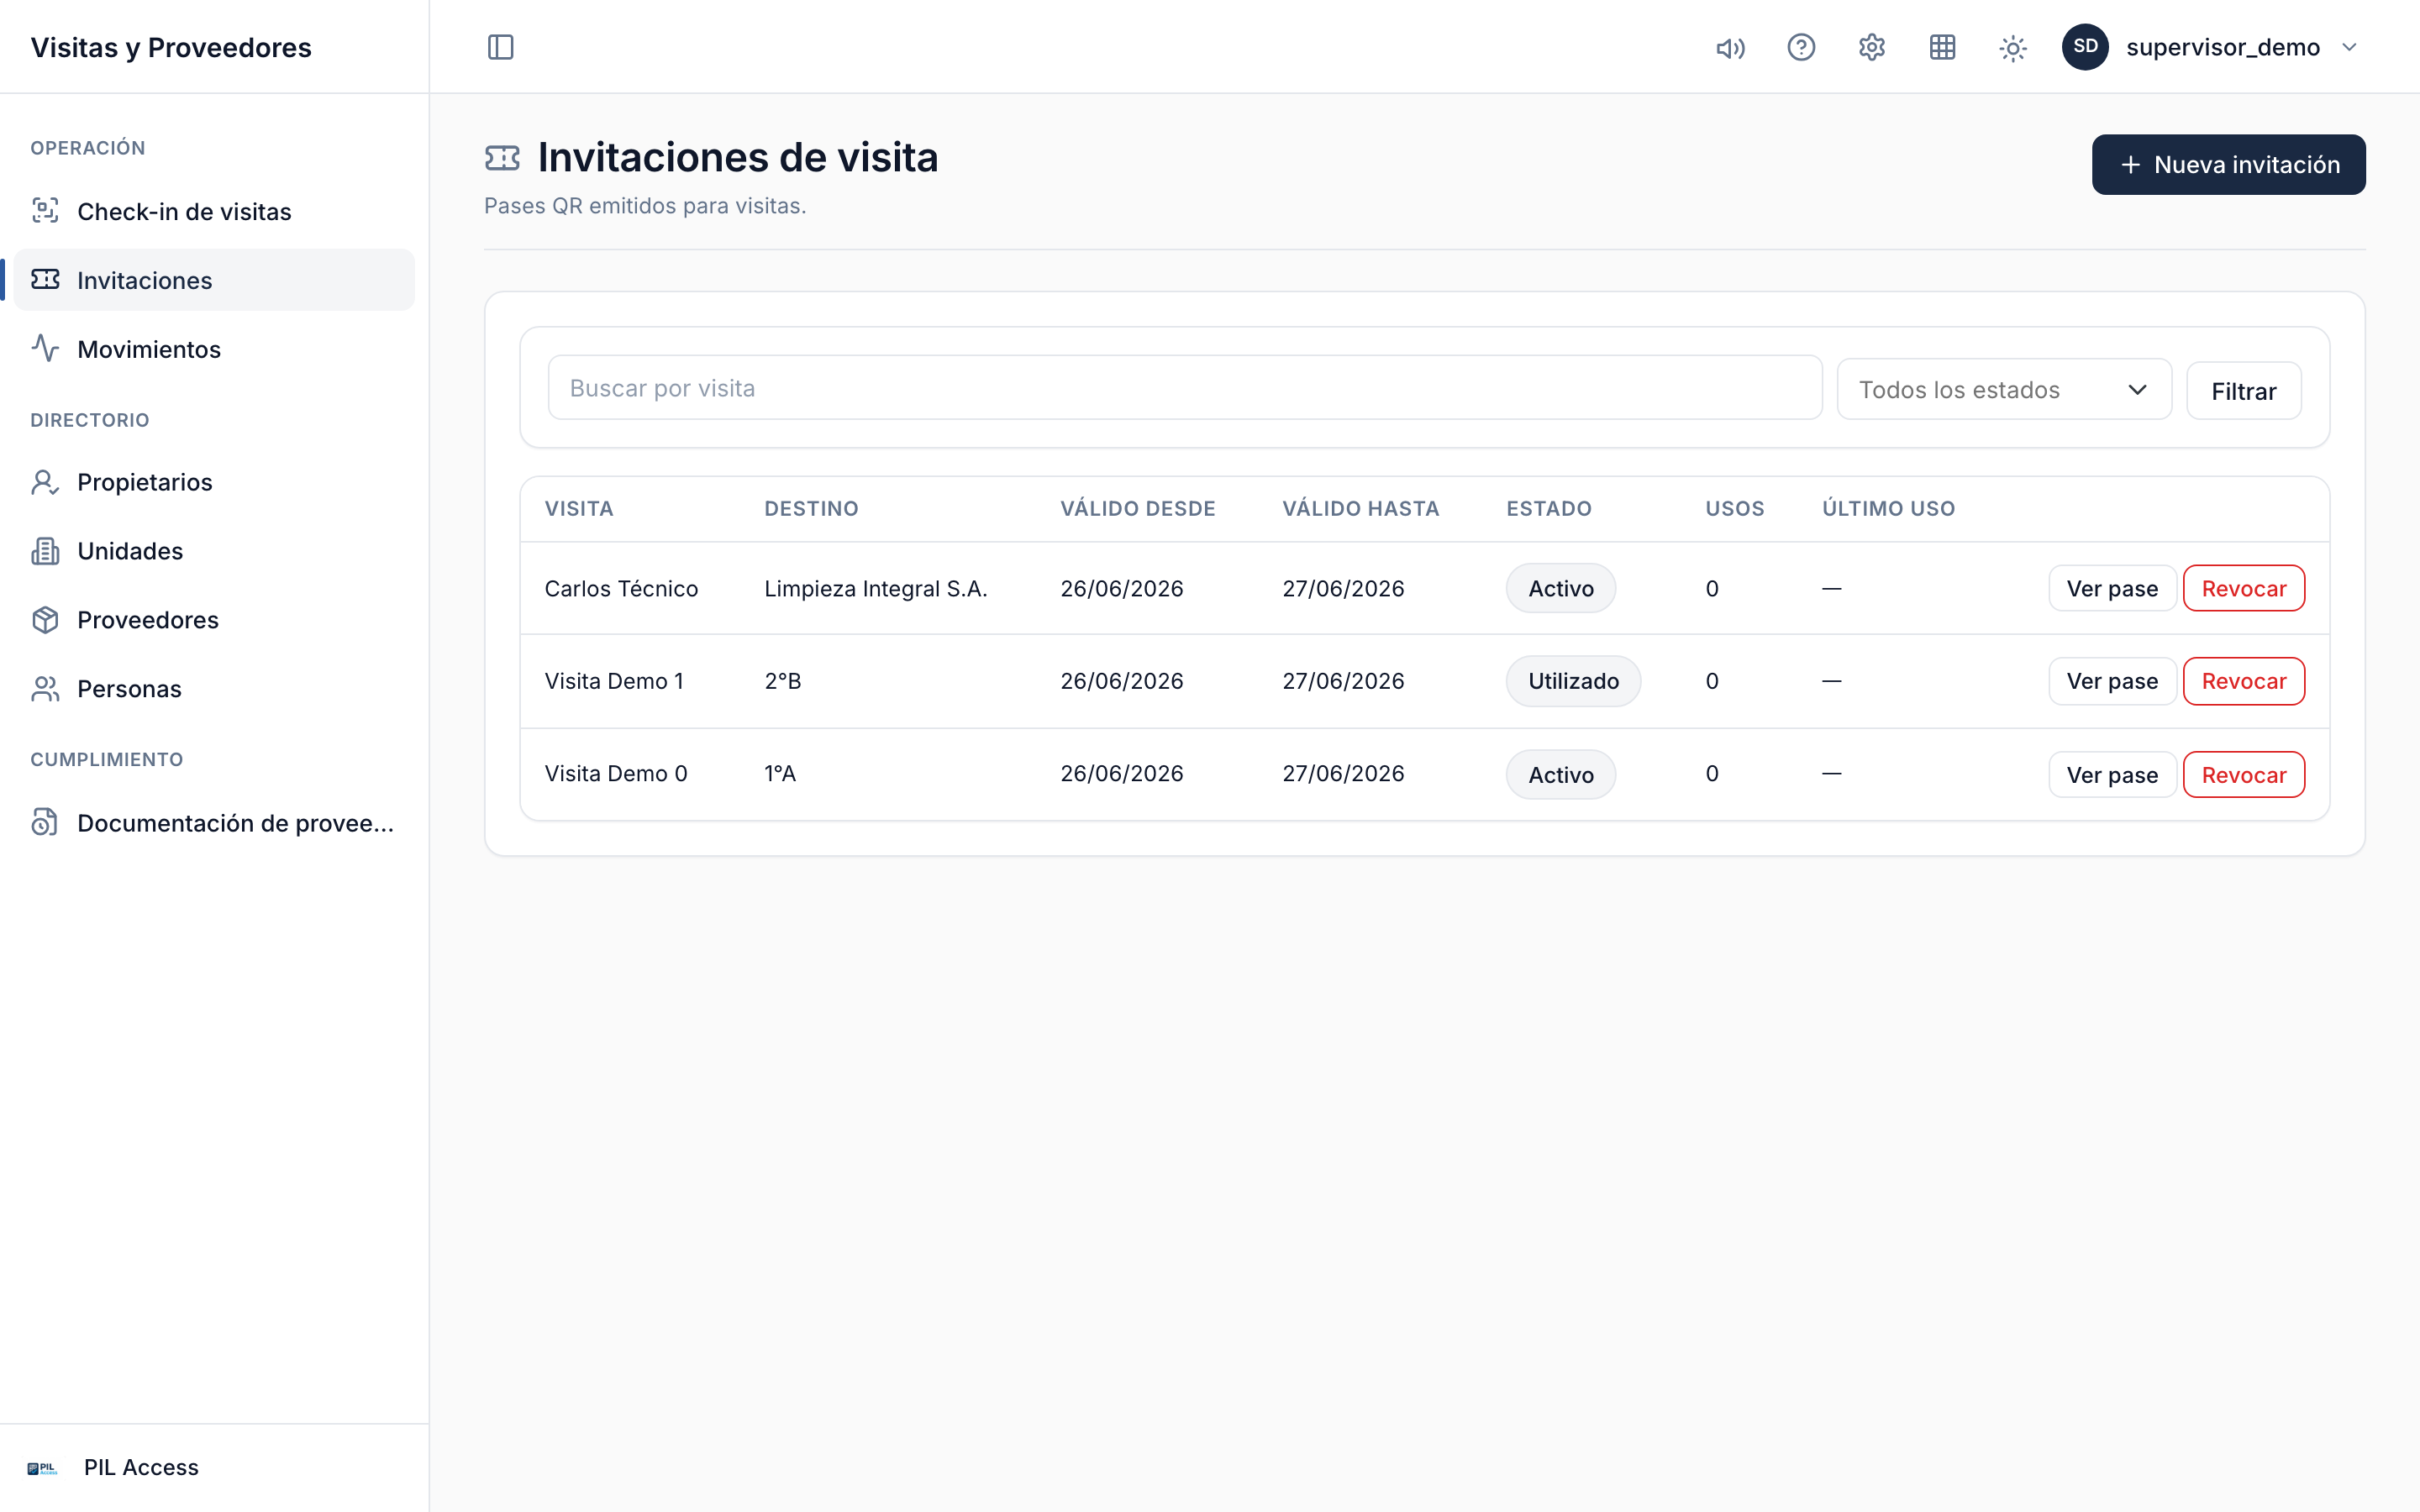Open Check-in de visitas menu item
The width and height of the screenshot is (2420, 1512).
point(214,211)
